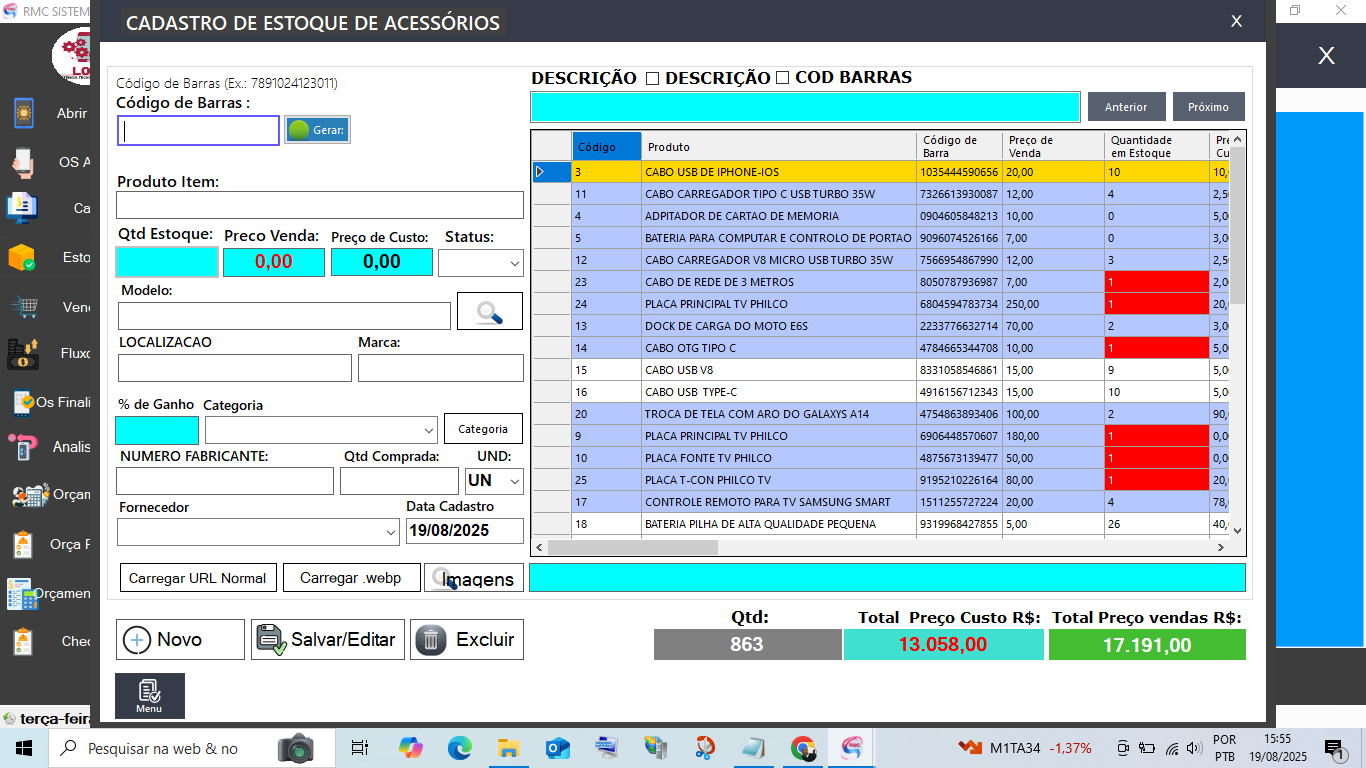Click Carregar URL Normal button
Screen dimensions: 1366x768
pyautogui.click(x=198, y=578)
